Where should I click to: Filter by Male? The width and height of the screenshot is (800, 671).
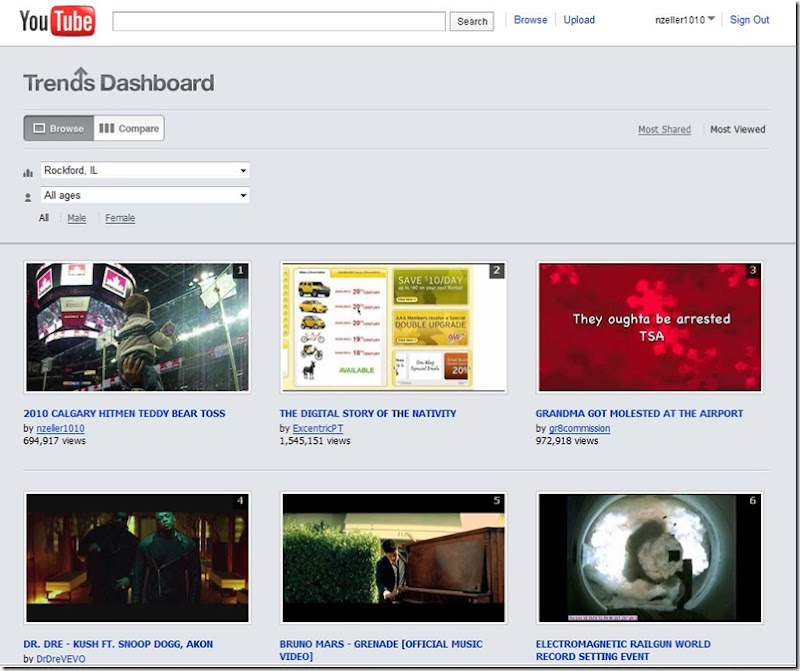77,218
